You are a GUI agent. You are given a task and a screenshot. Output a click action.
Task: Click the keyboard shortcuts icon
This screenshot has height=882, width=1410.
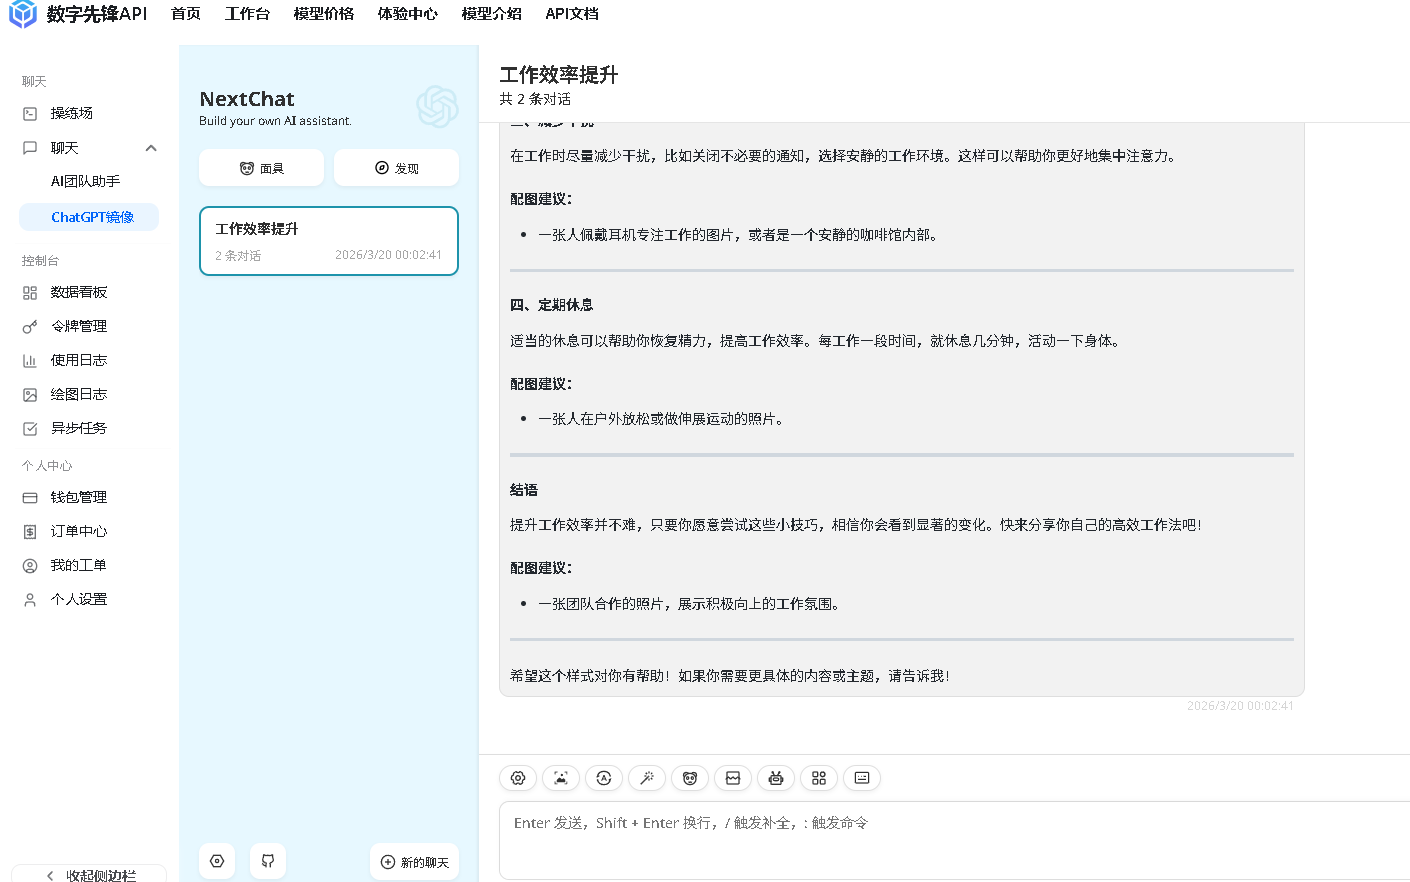click(862, 778)
